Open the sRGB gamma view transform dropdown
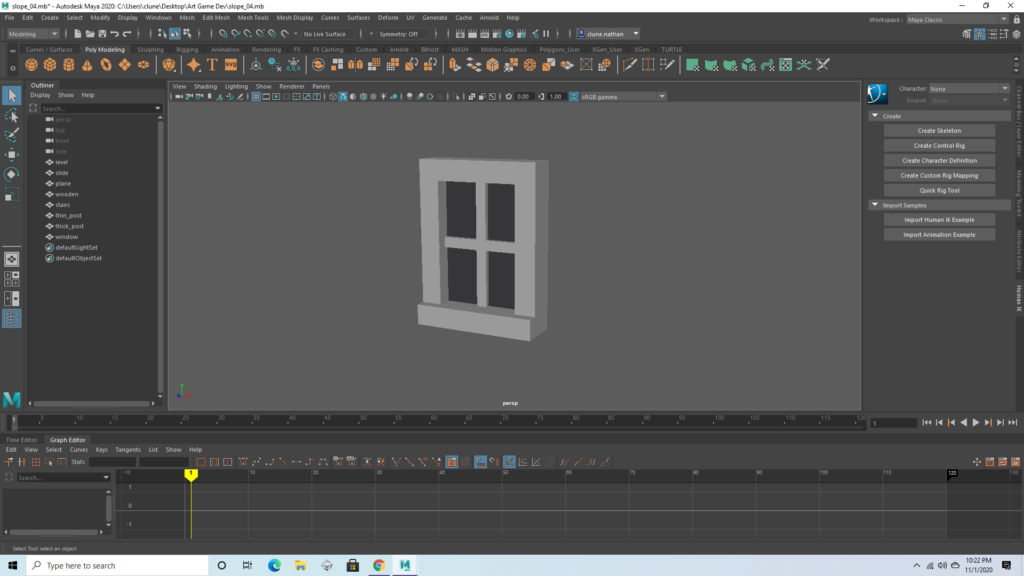1024x576 pixels. click(x=619, y=97)
